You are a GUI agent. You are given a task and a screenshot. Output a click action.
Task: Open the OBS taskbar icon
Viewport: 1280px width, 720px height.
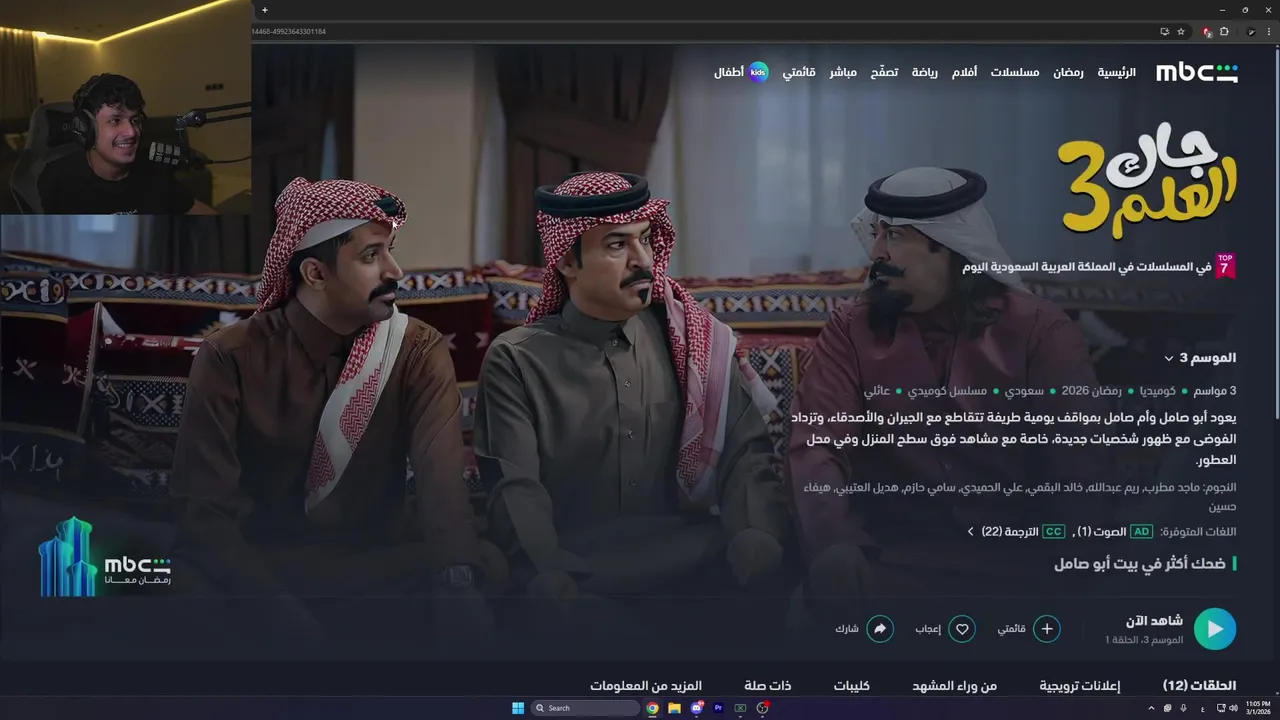(x=762, y=708)
